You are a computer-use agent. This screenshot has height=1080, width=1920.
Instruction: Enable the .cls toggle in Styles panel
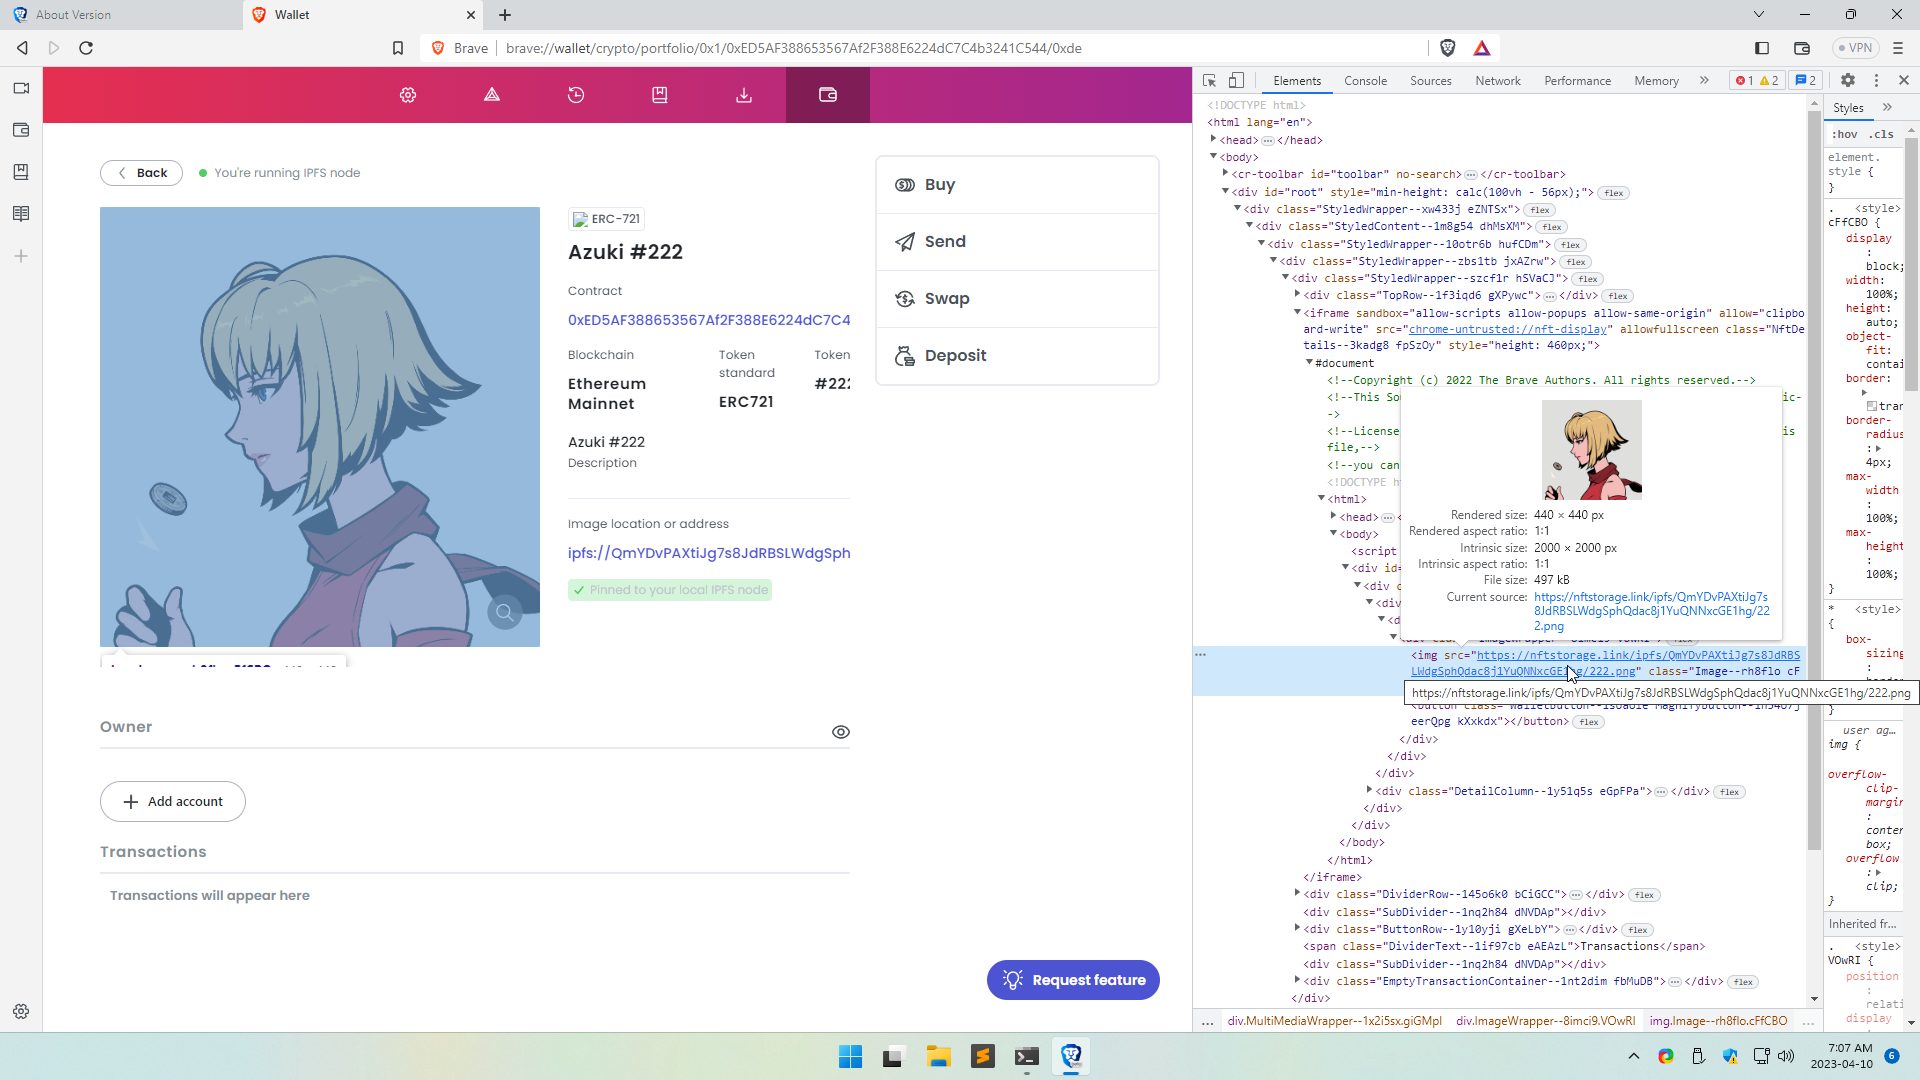pos(1879,133)
